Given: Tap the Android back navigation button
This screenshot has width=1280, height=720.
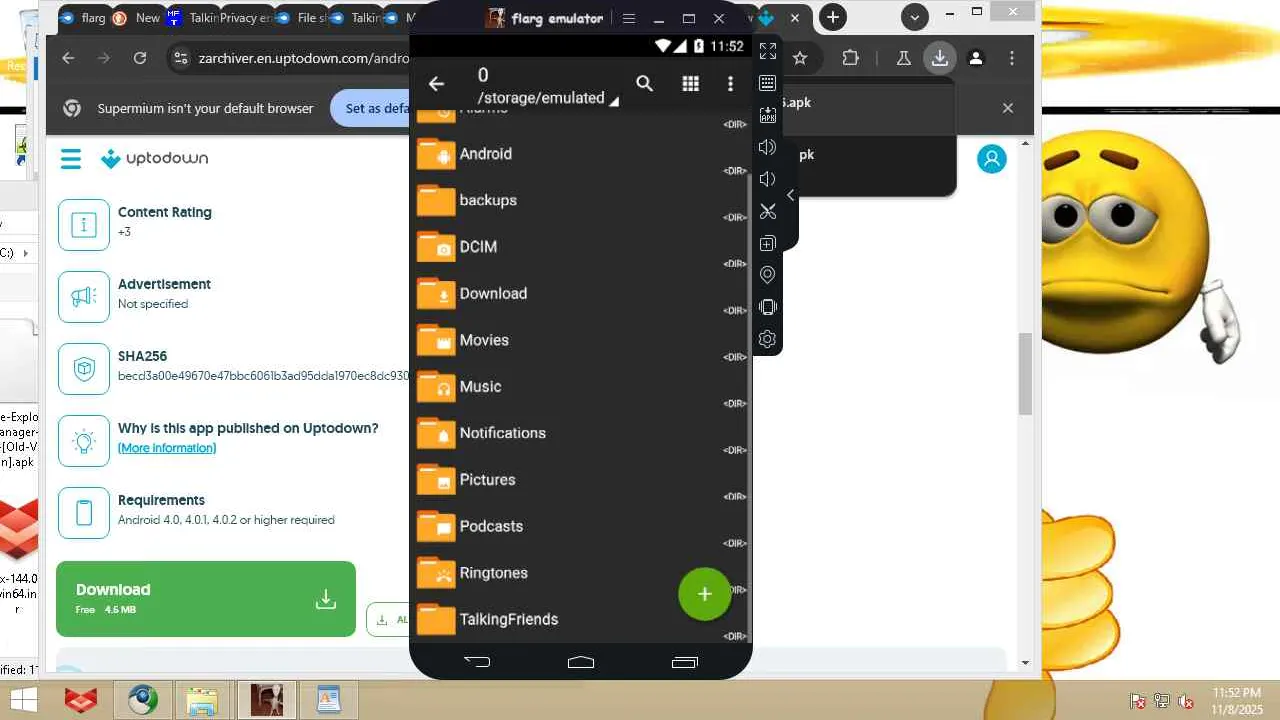Looking at the screenshot, I should [477, 662].
